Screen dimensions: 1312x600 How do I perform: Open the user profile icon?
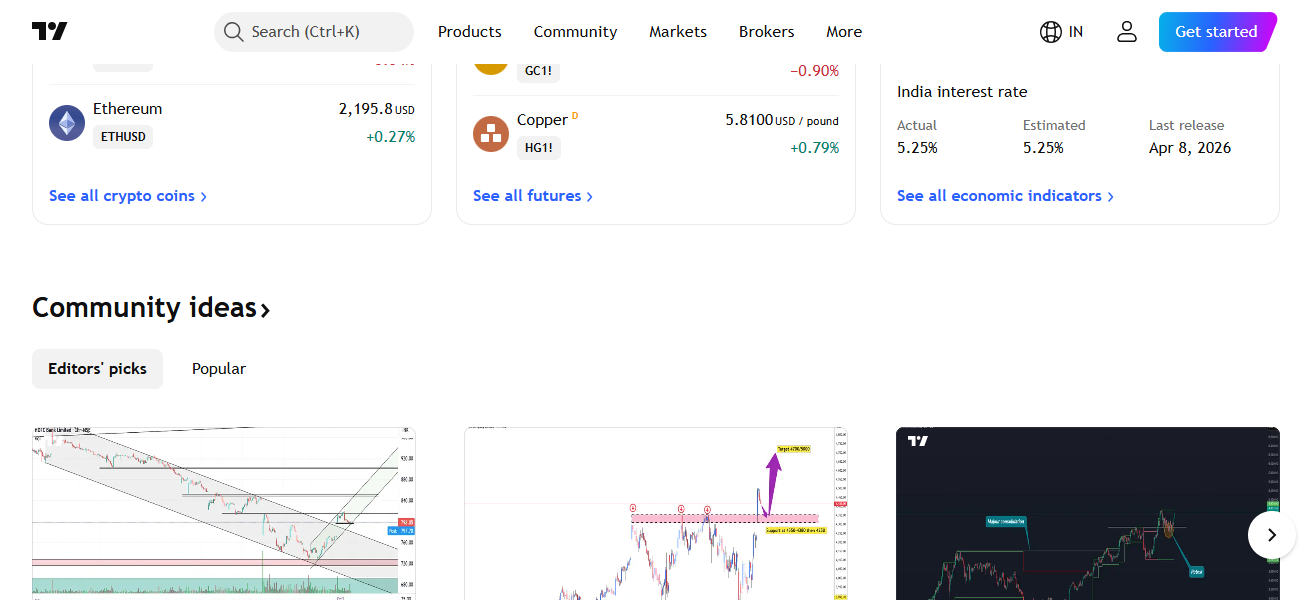pyautogui.click(x=1126, y=31)
